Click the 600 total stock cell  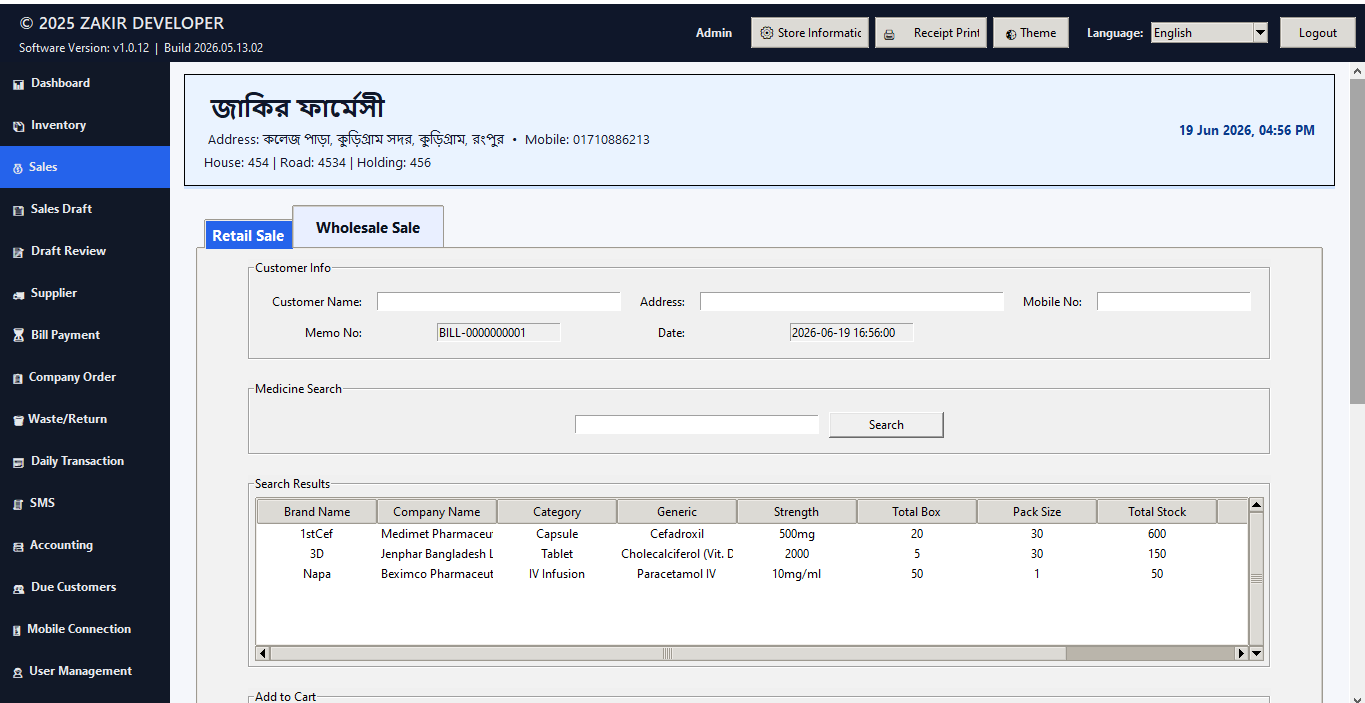tap(1157, 534)
